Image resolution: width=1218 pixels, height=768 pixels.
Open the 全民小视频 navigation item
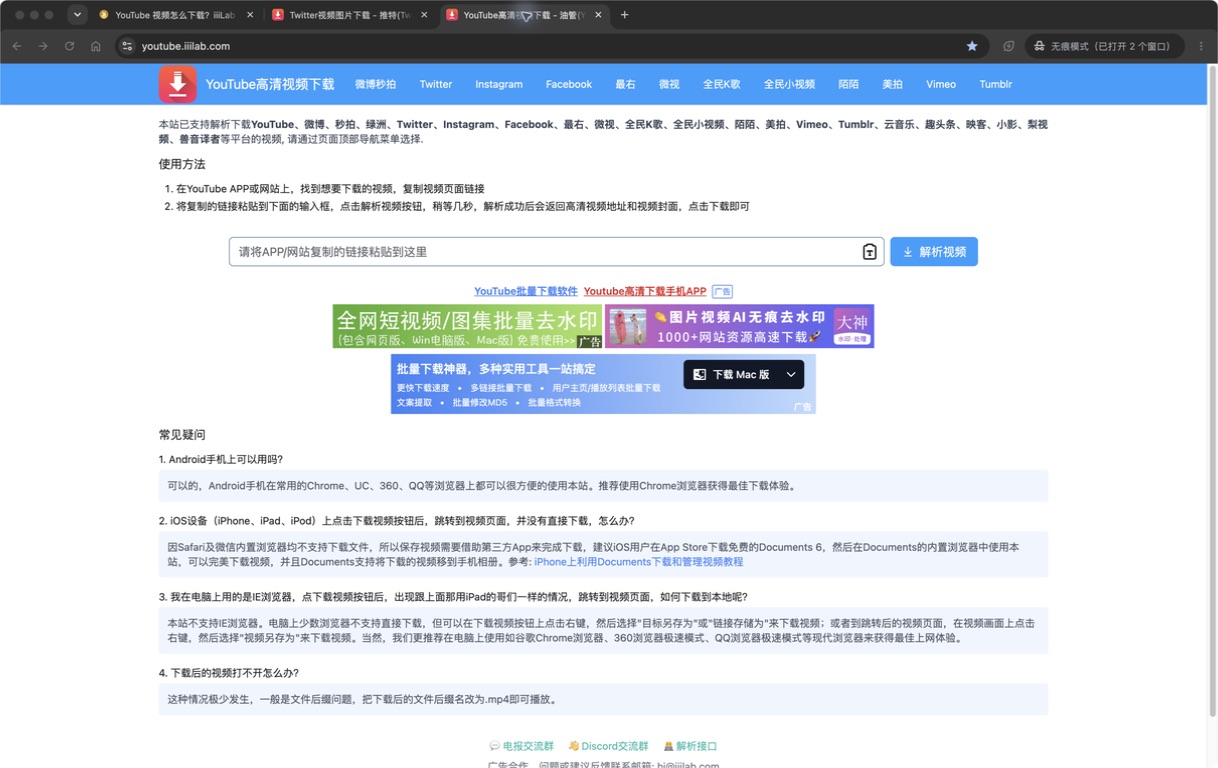[789, 84]
